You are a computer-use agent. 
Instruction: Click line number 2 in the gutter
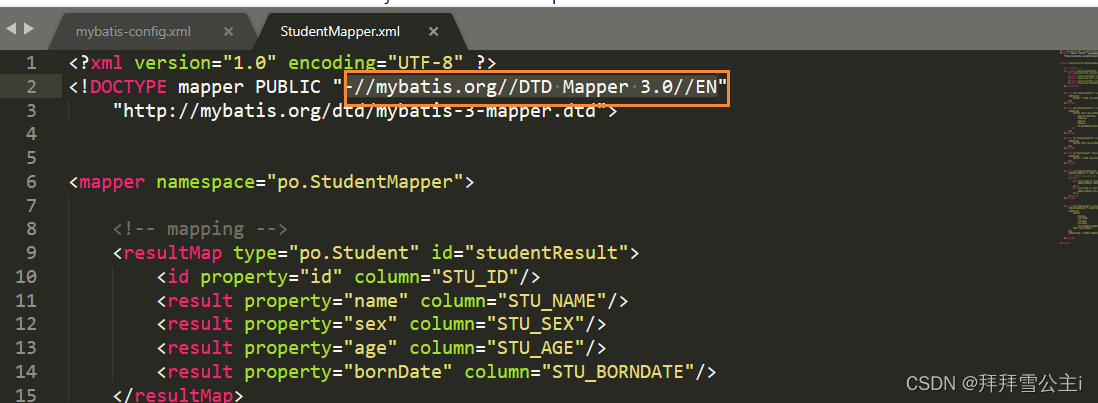point(30,87)
